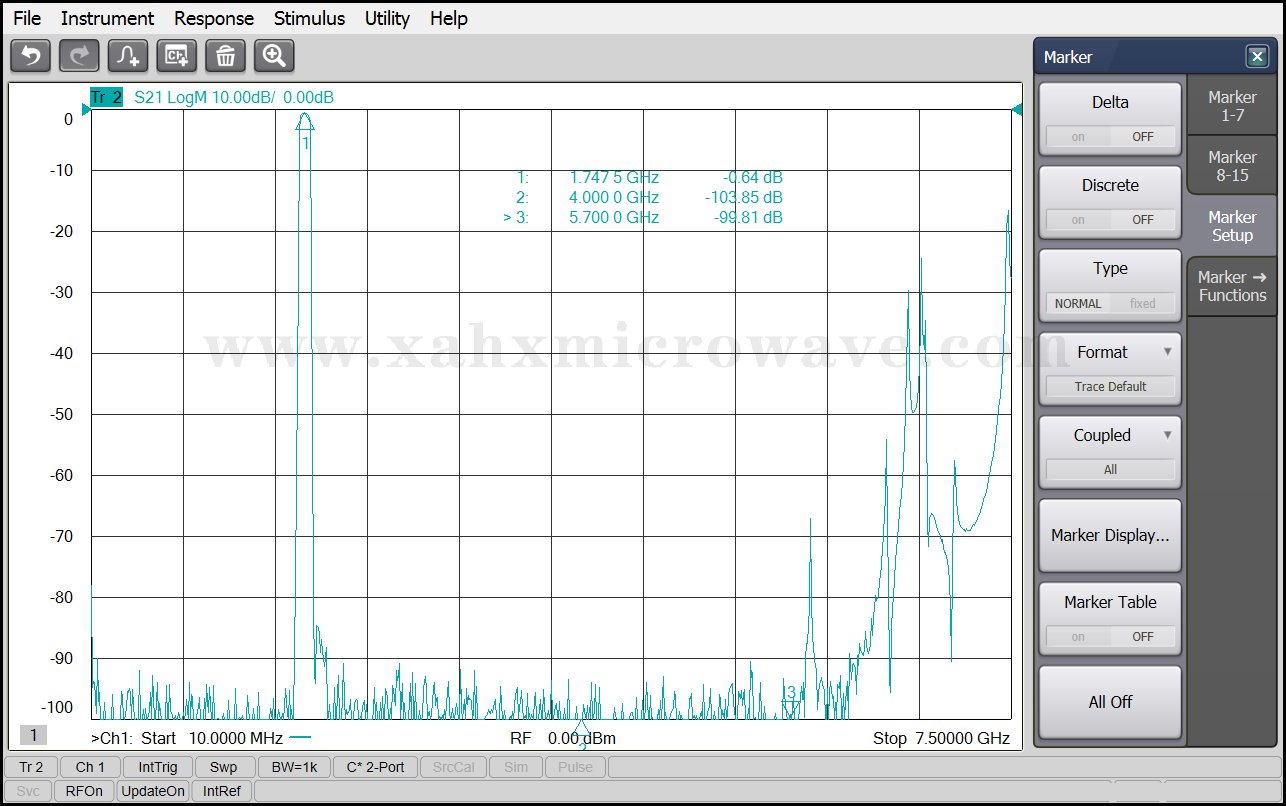This screenshot has height=806, width=1286.
Task: Toggle the RFOn status button
Action: (84, 791)
